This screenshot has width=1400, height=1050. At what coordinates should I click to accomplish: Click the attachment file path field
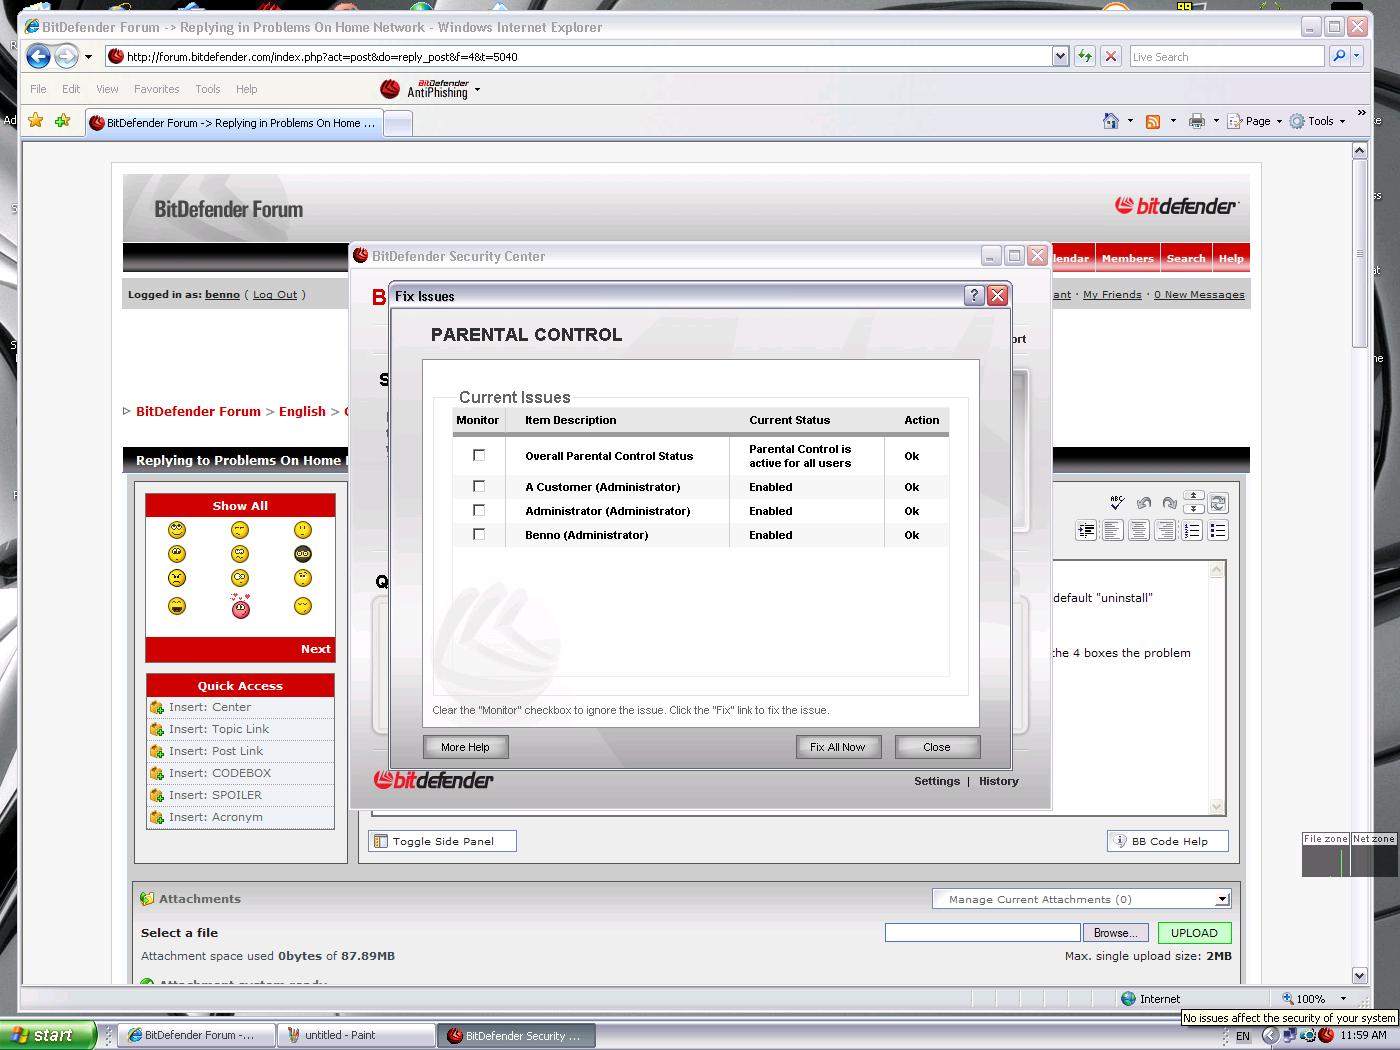pyautogui.click(x=982, y=932)
